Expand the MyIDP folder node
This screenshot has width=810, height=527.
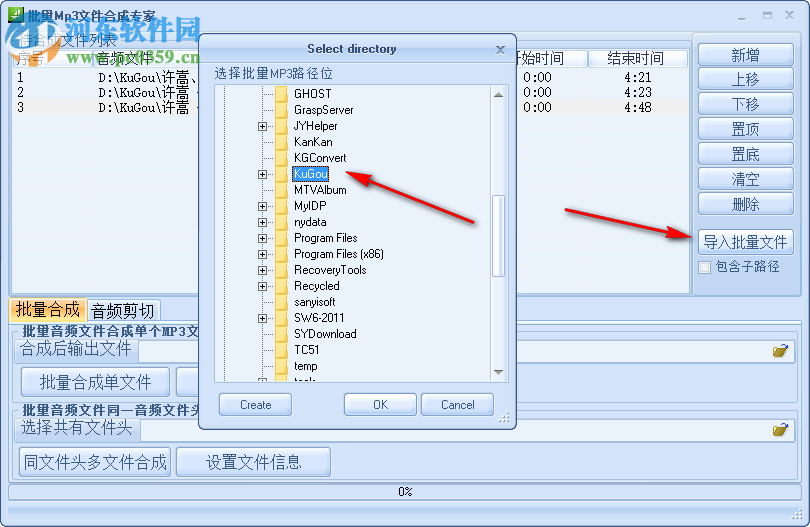[262, 206]
